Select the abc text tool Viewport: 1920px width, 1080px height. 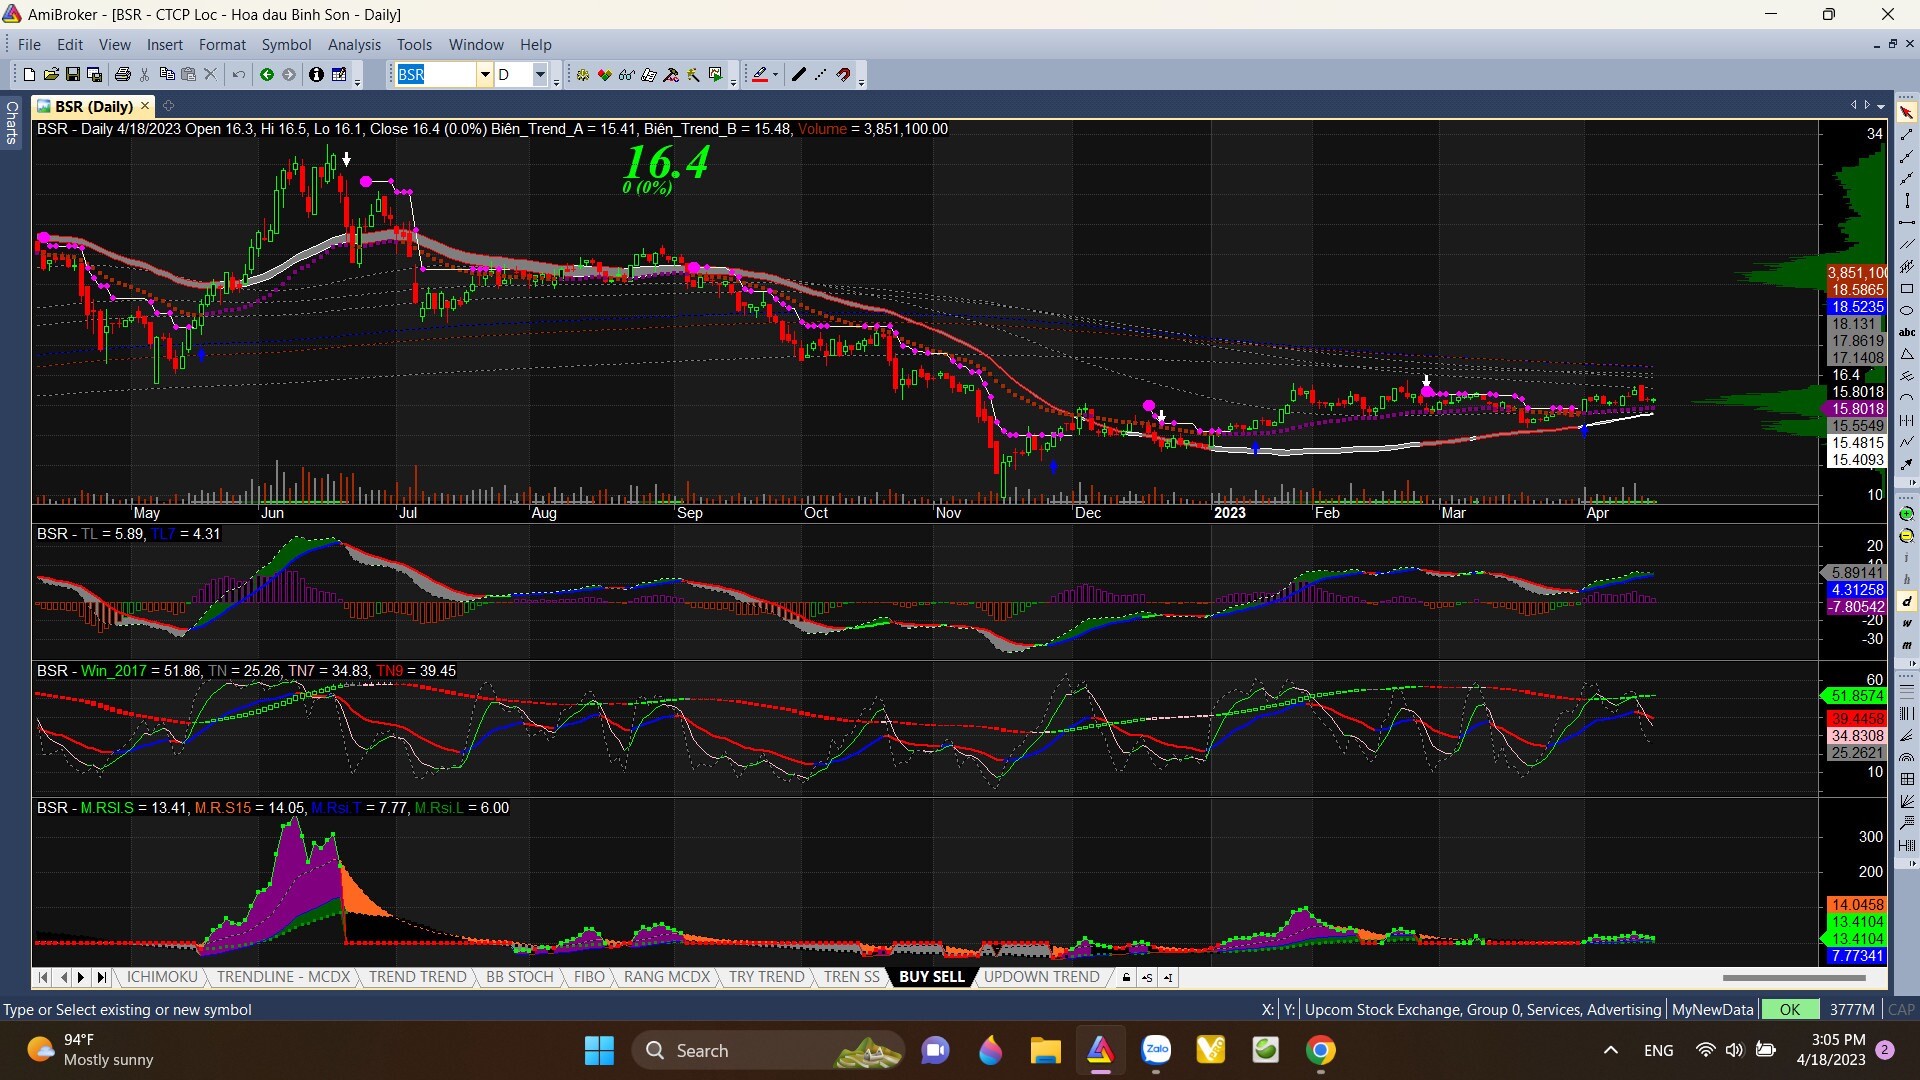pos(1907,333)
